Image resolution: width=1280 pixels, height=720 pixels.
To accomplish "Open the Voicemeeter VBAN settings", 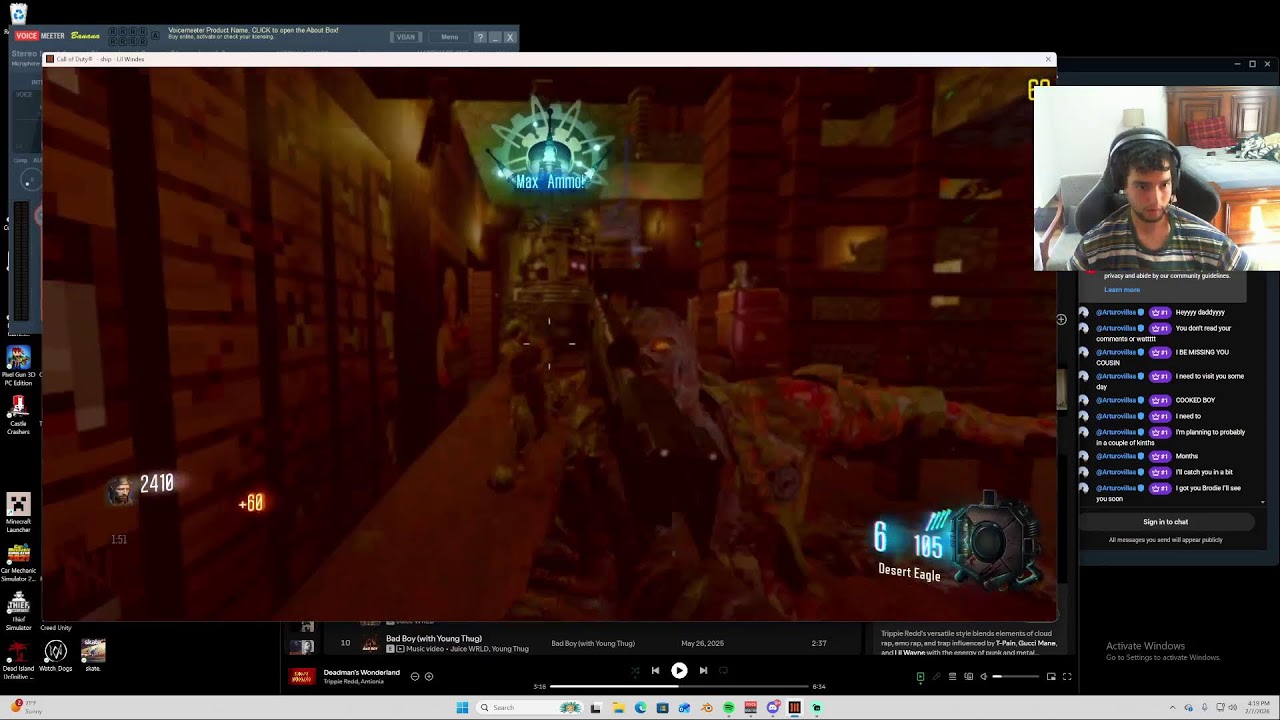I will click(x=405, y=37).
